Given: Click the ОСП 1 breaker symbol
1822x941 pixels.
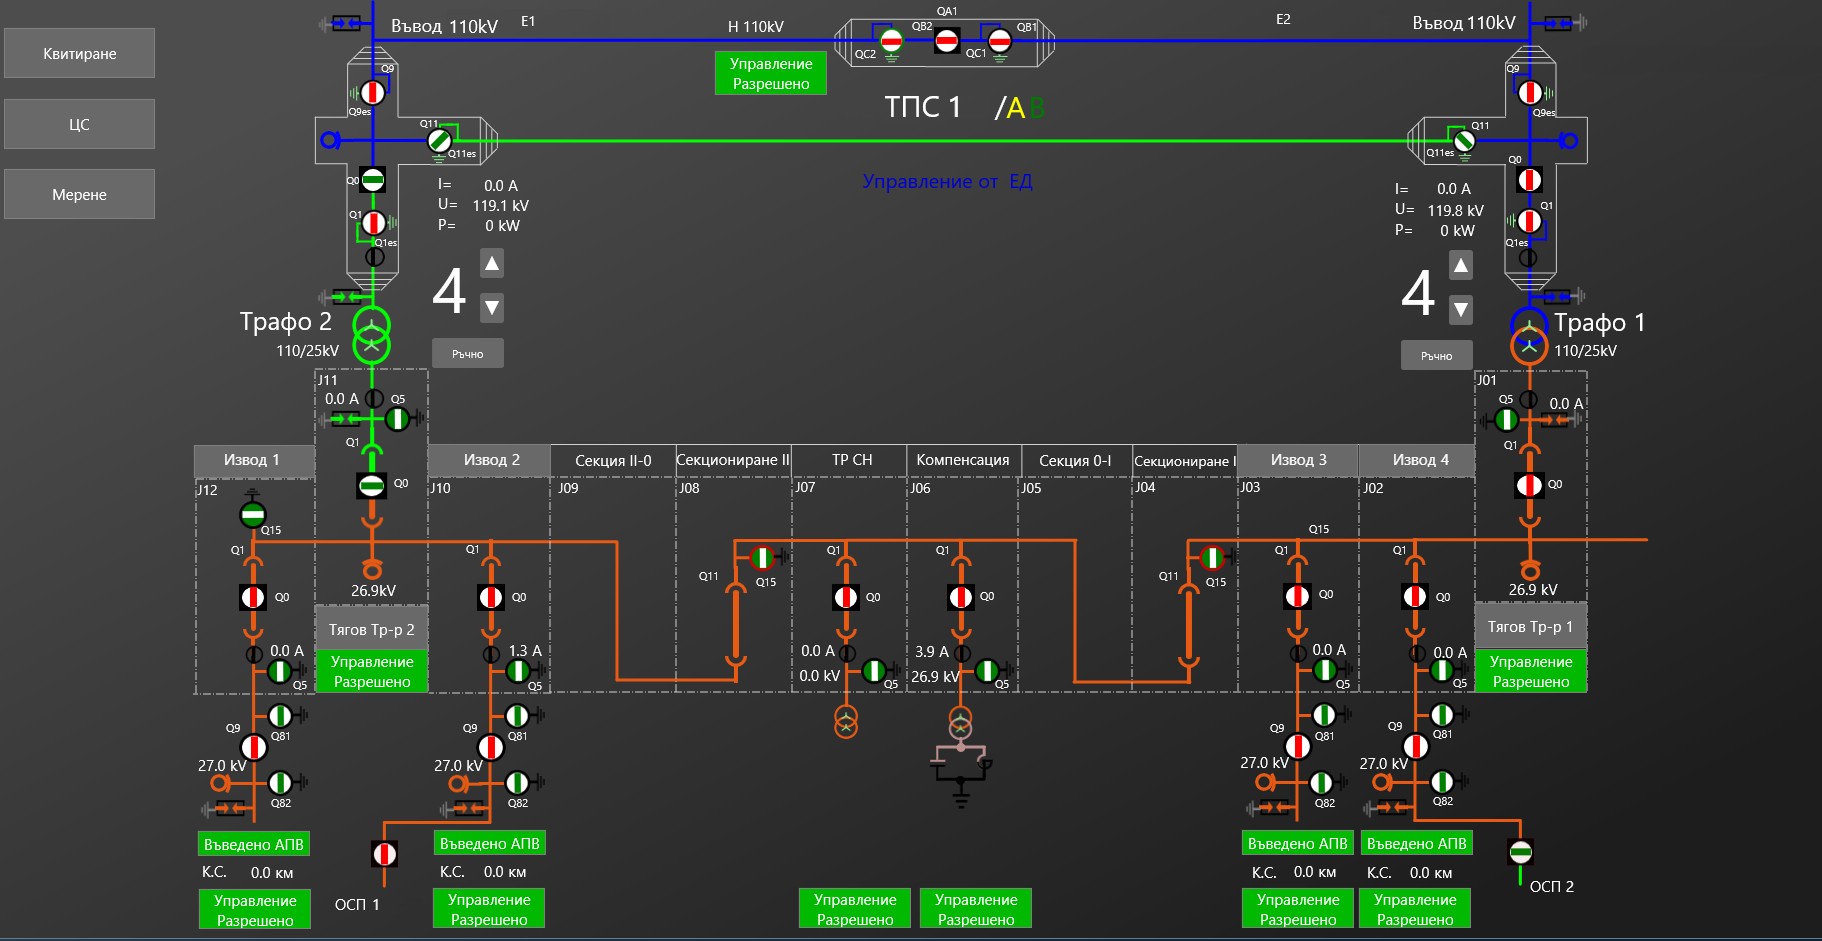Looking at the screenshot, I should pyautogui.click(x=385, y=854).
